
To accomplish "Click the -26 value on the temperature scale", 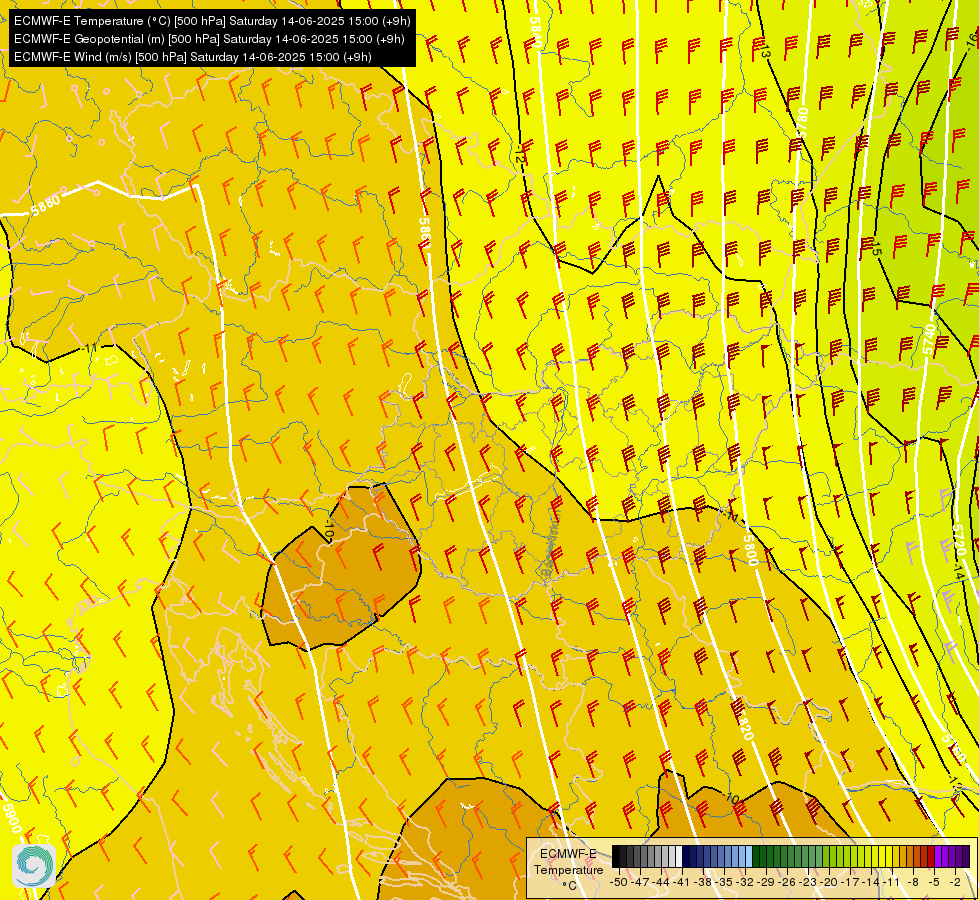I will pyautogui.click(x=787, y=882).
